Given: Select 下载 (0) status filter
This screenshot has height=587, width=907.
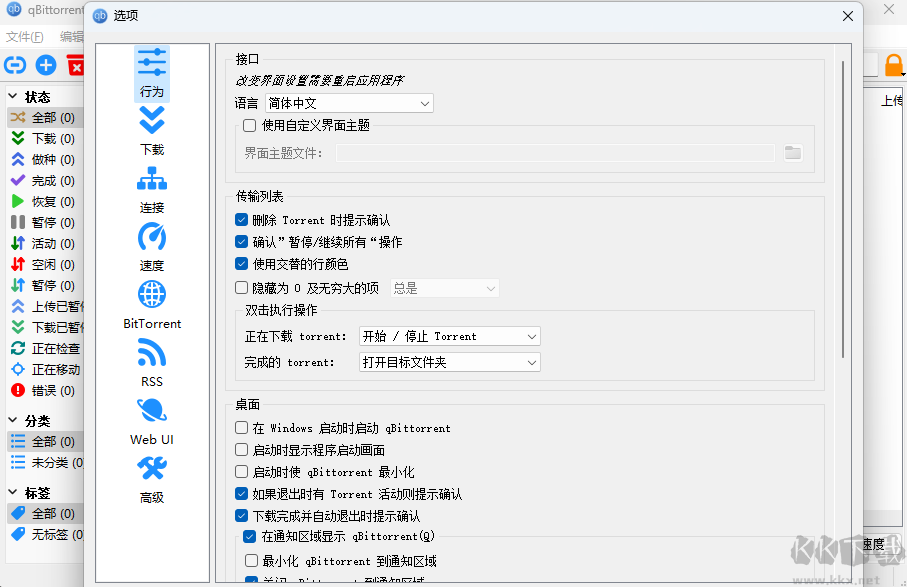Looking at the screenshot, I should click(x=45, y=138).
